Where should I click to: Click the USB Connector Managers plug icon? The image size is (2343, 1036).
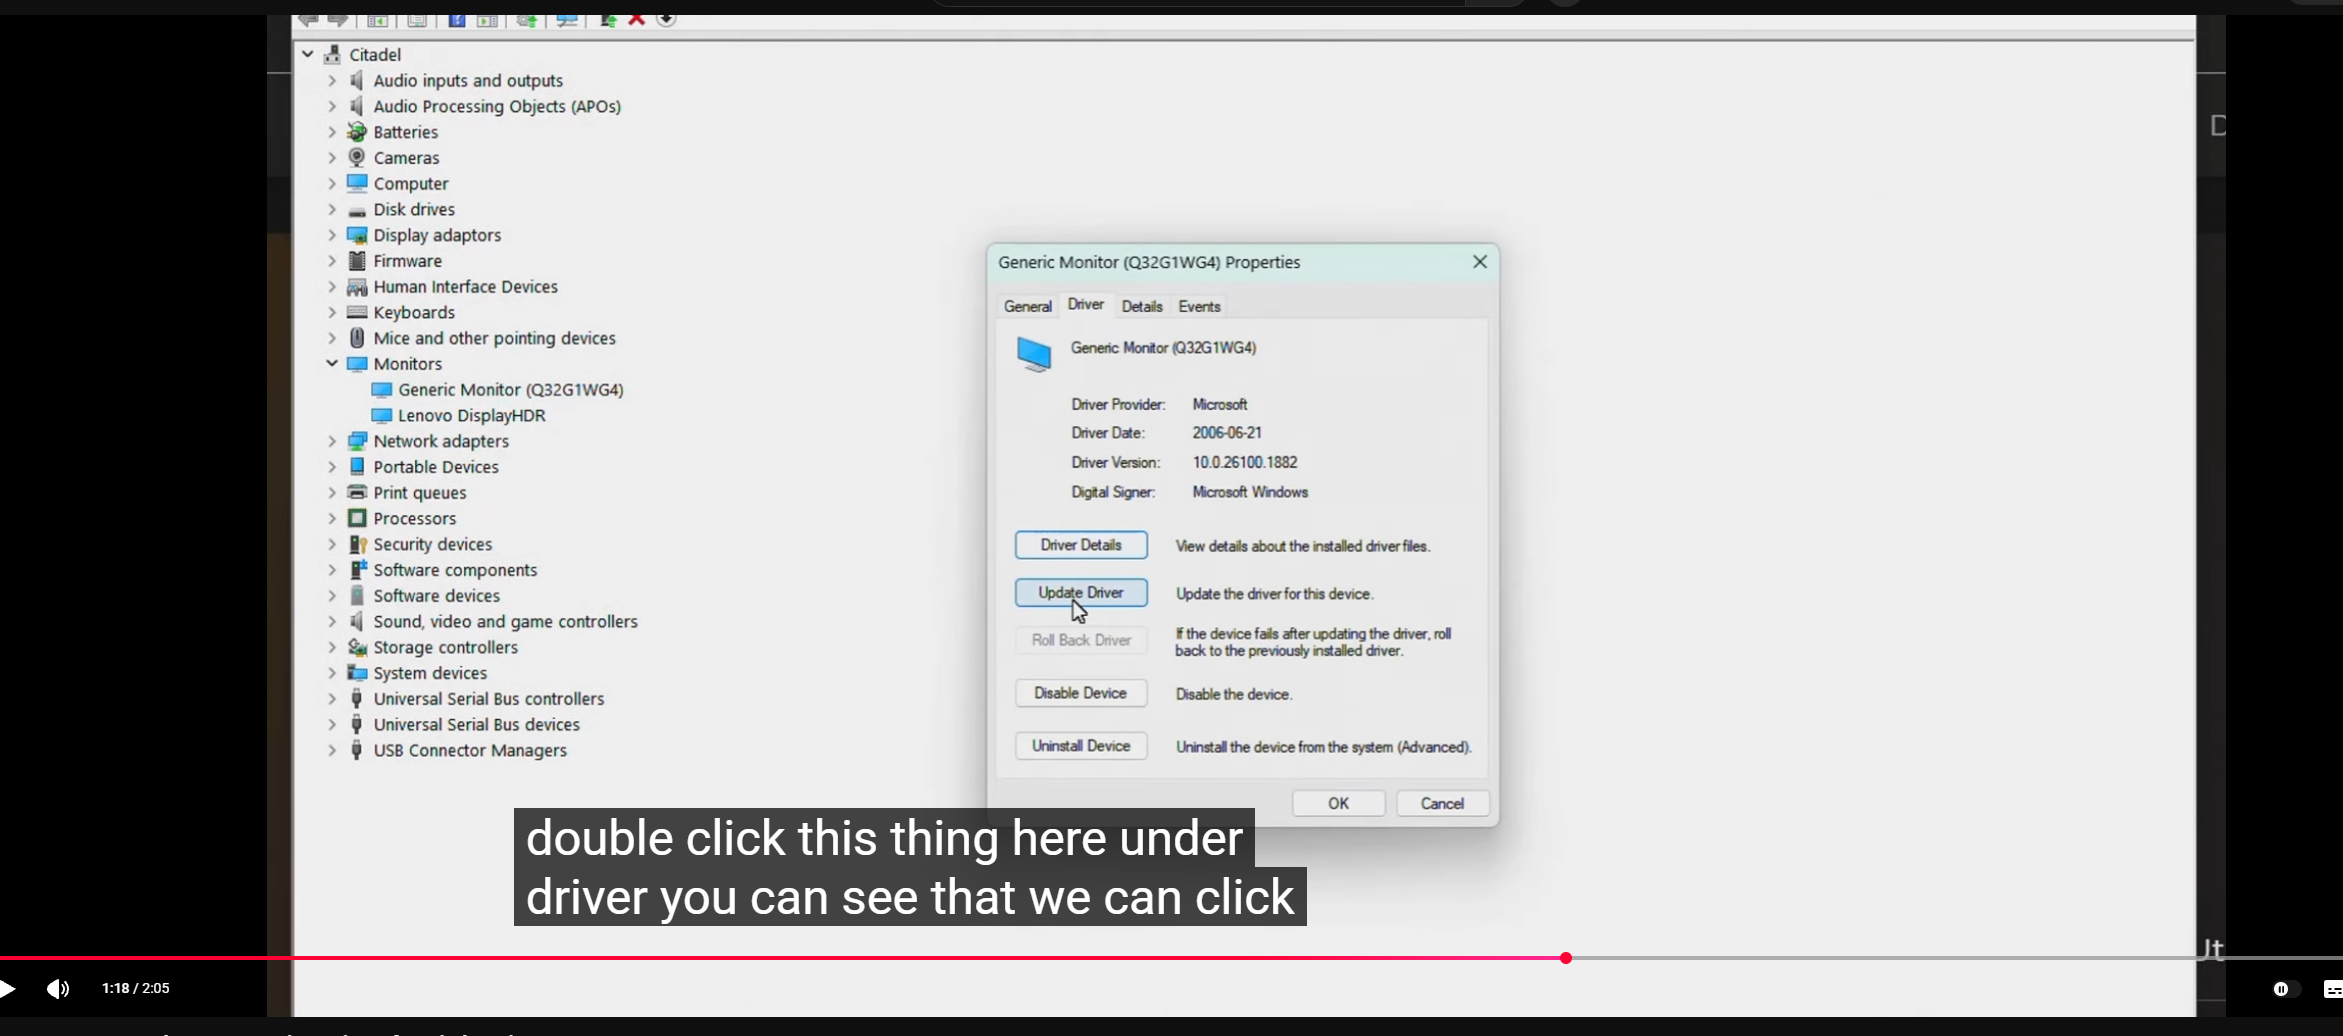click(356, 750)
